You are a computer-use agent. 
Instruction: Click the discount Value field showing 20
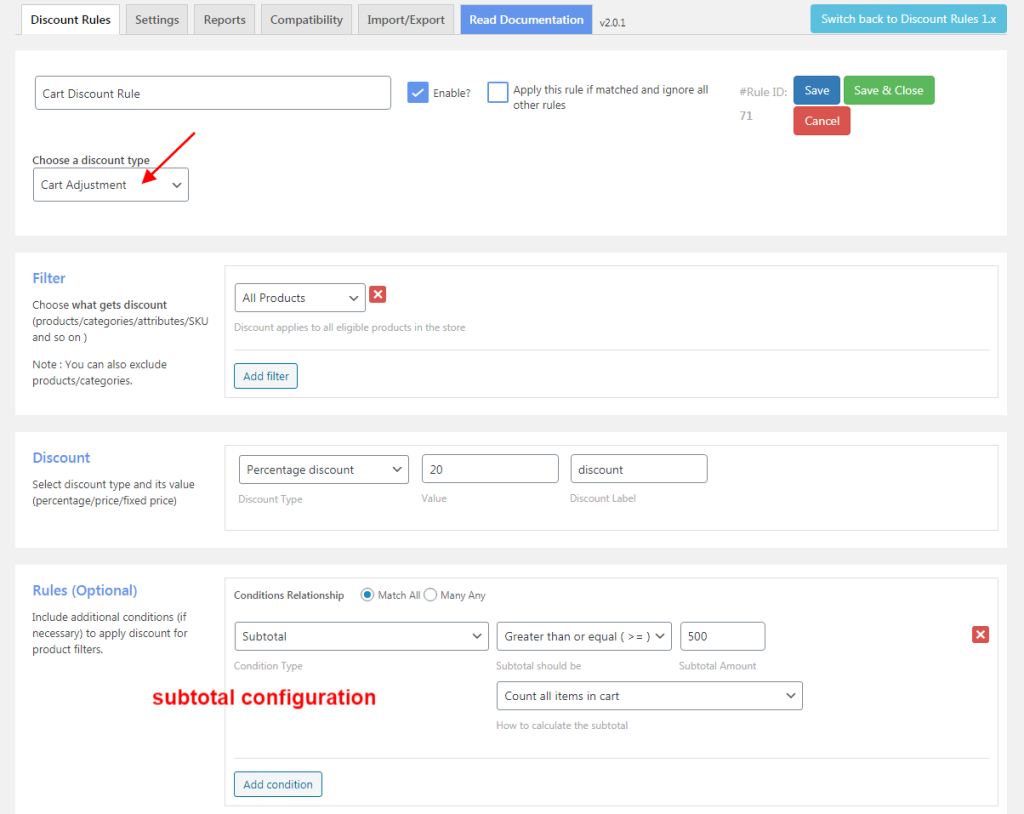point(490,469)
